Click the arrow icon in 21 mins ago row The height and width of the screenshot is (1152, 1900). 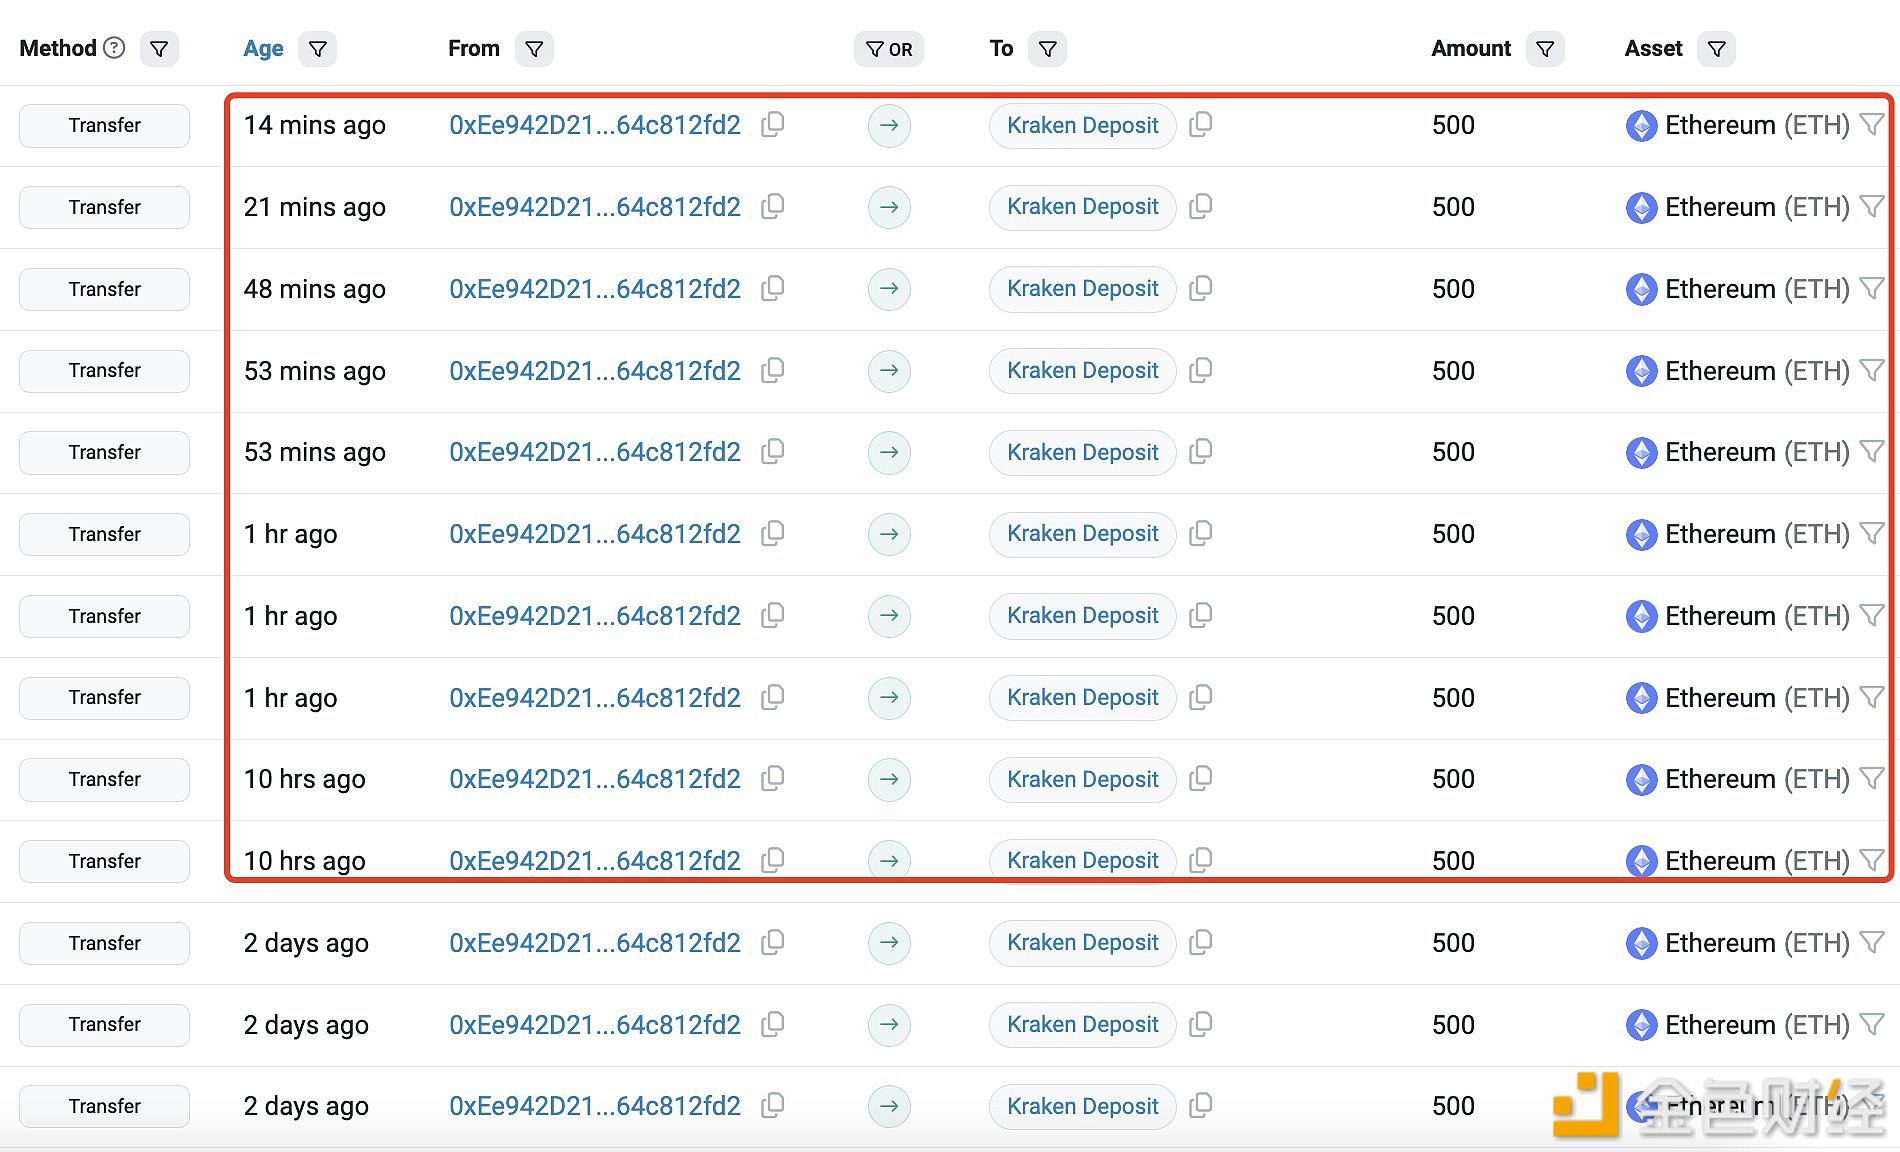click(889, 208)
